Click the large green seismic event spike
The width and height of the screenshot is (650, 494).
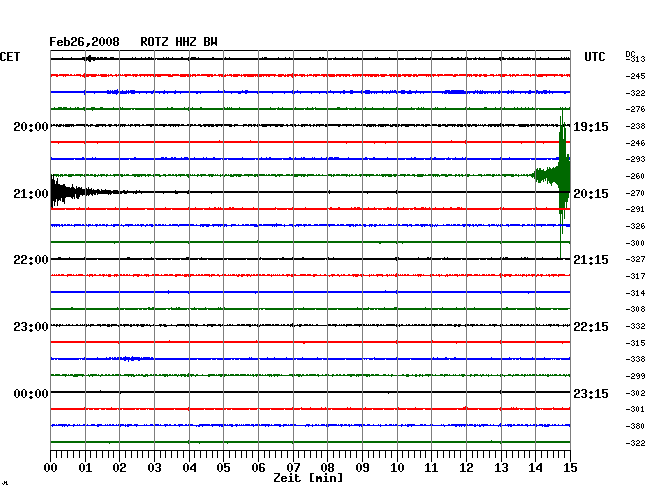pyautogui.click(x=563, y=178)
